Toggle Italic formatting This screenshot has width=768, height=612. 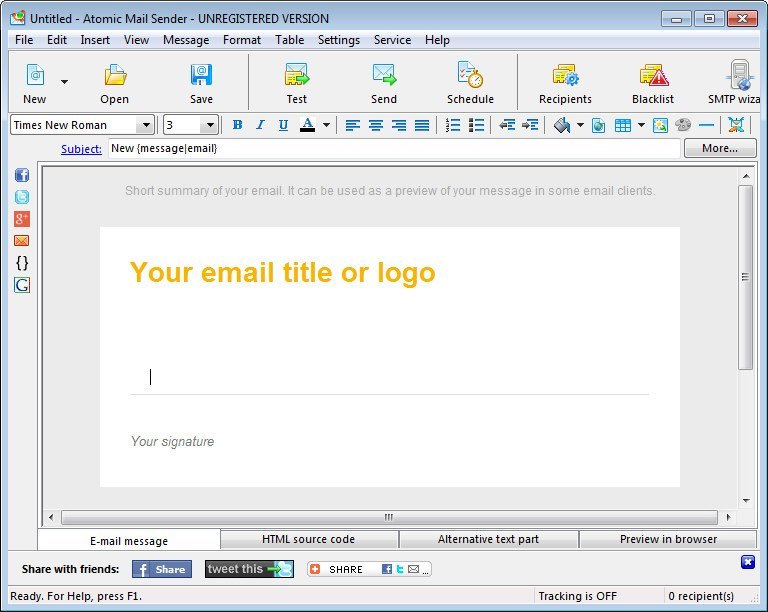260,125
